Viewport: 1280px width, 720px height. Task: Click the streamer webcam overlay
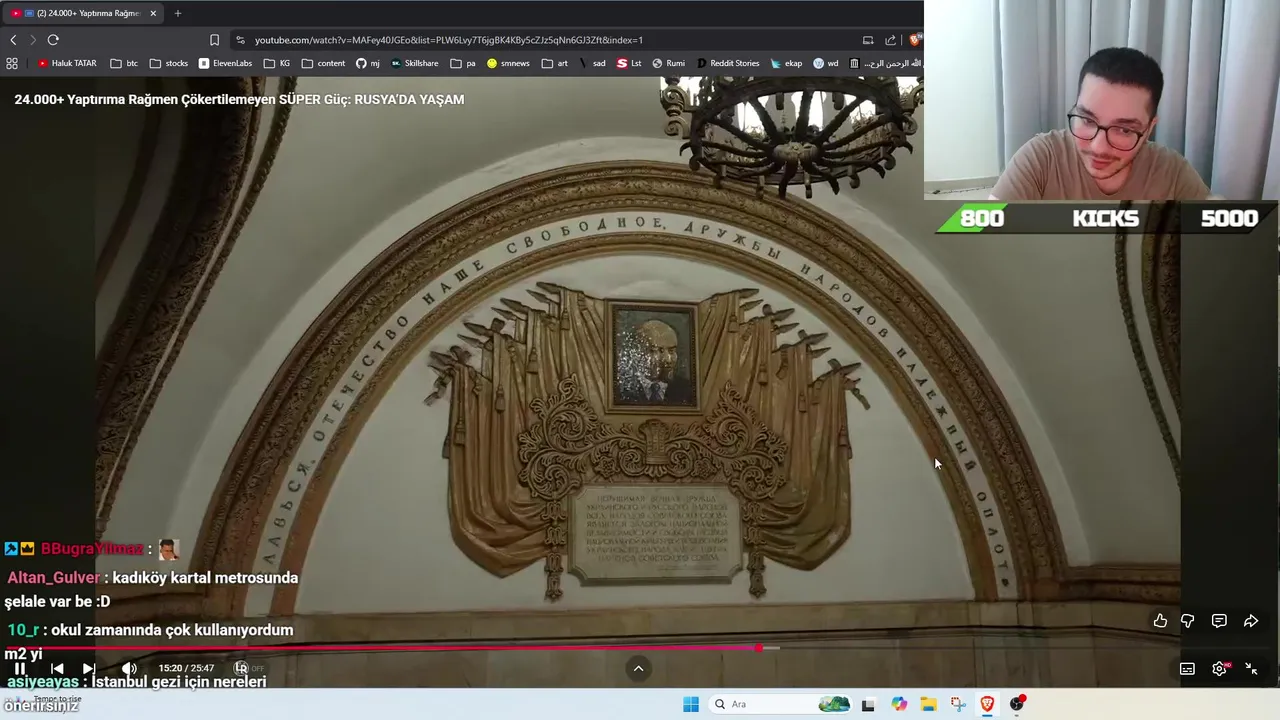[1102, 100]
